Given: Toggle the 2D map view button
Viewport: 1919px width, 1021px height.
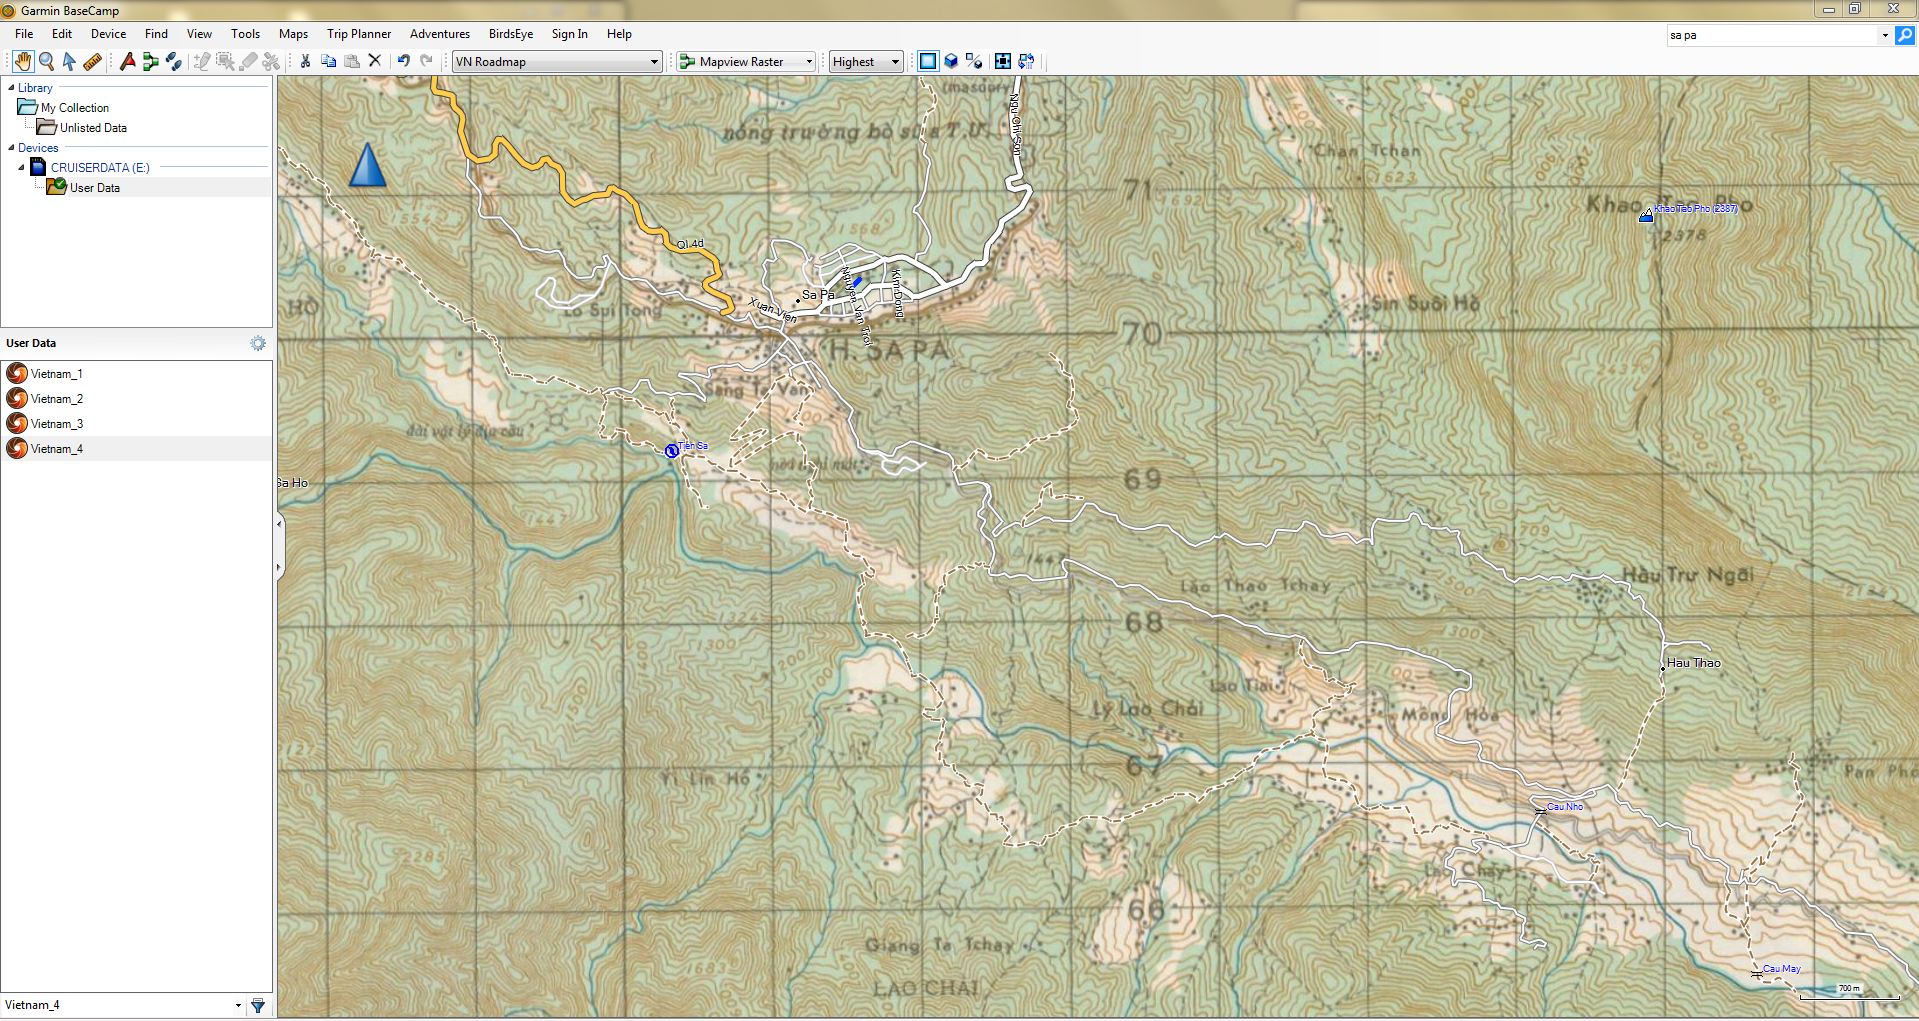Looking at the screenshot, I should coord(928,61).
